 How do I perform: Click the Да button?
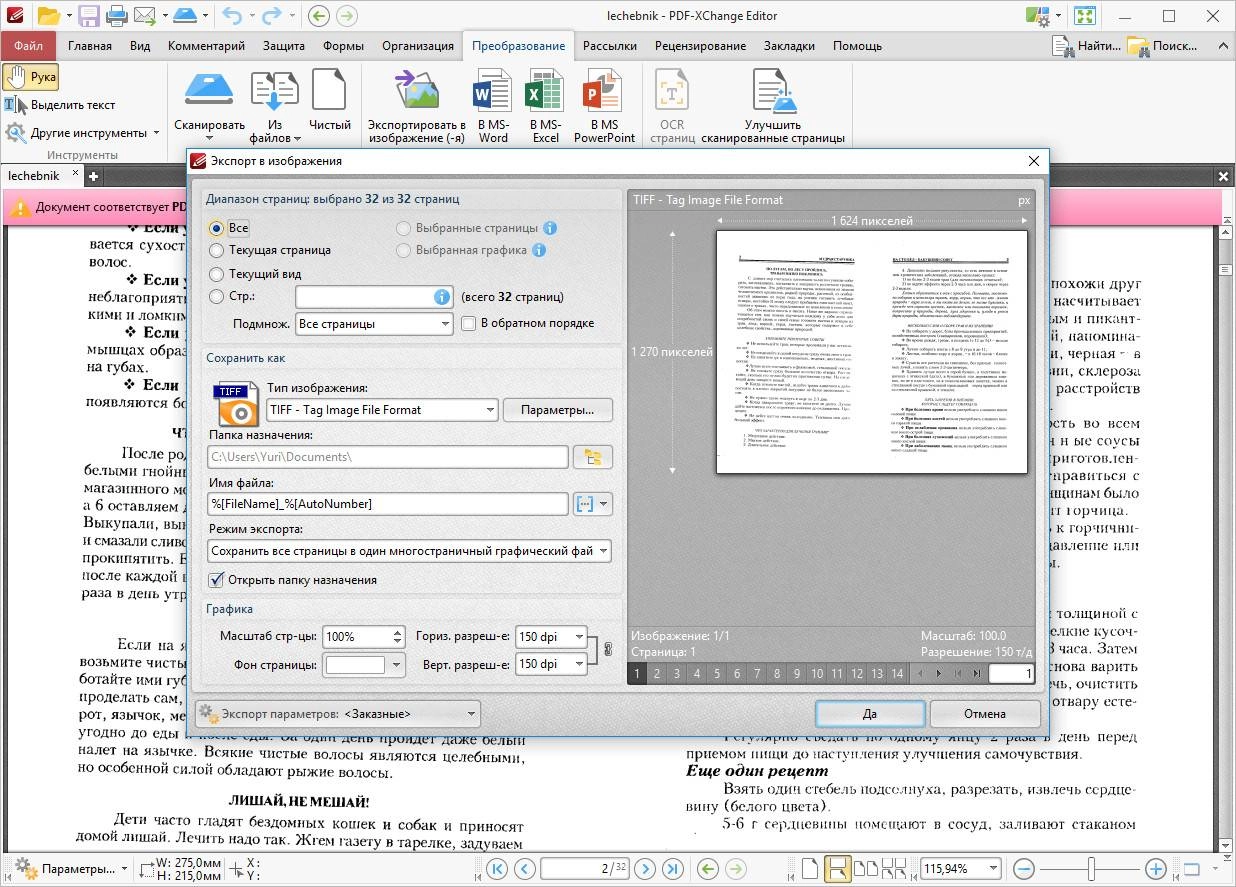click(870, 714)
